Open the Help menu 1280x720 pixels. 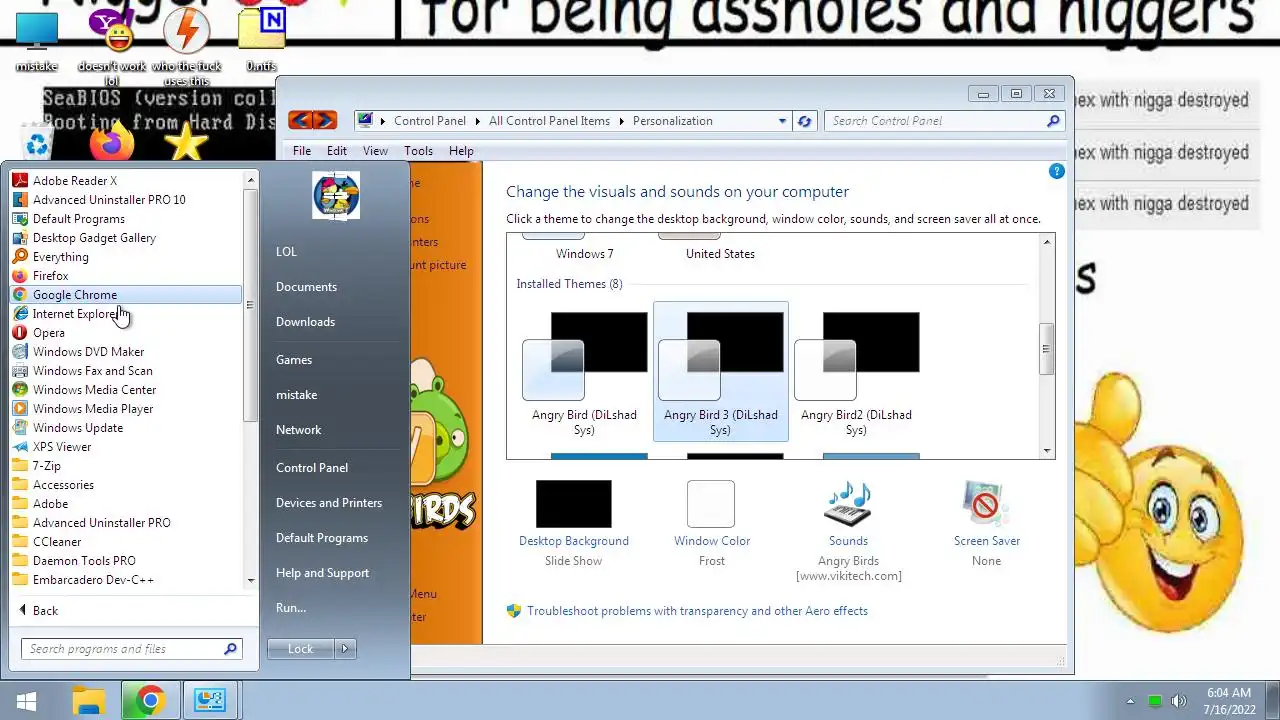pyautogui.click(x=461, y=151)
